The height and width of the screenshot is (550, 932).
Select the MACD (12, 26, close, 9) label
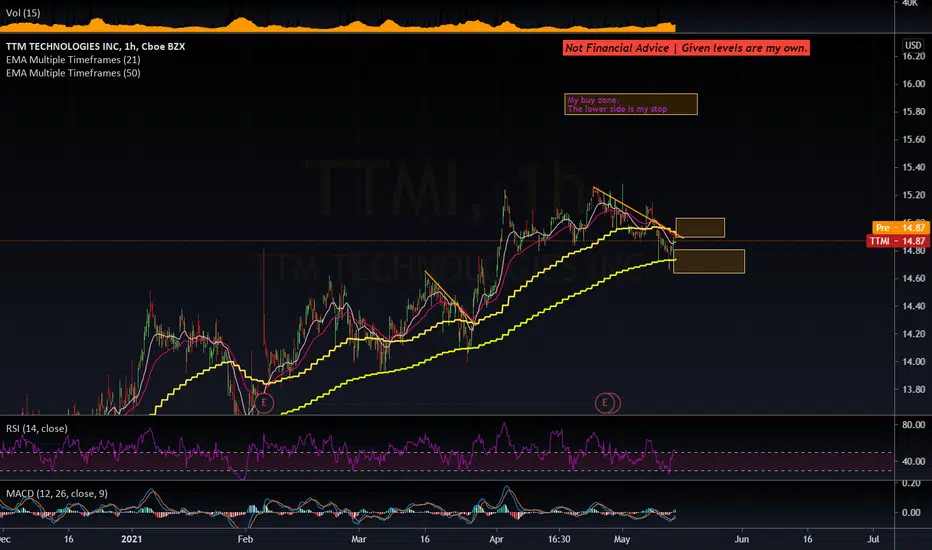pos(57,494)
